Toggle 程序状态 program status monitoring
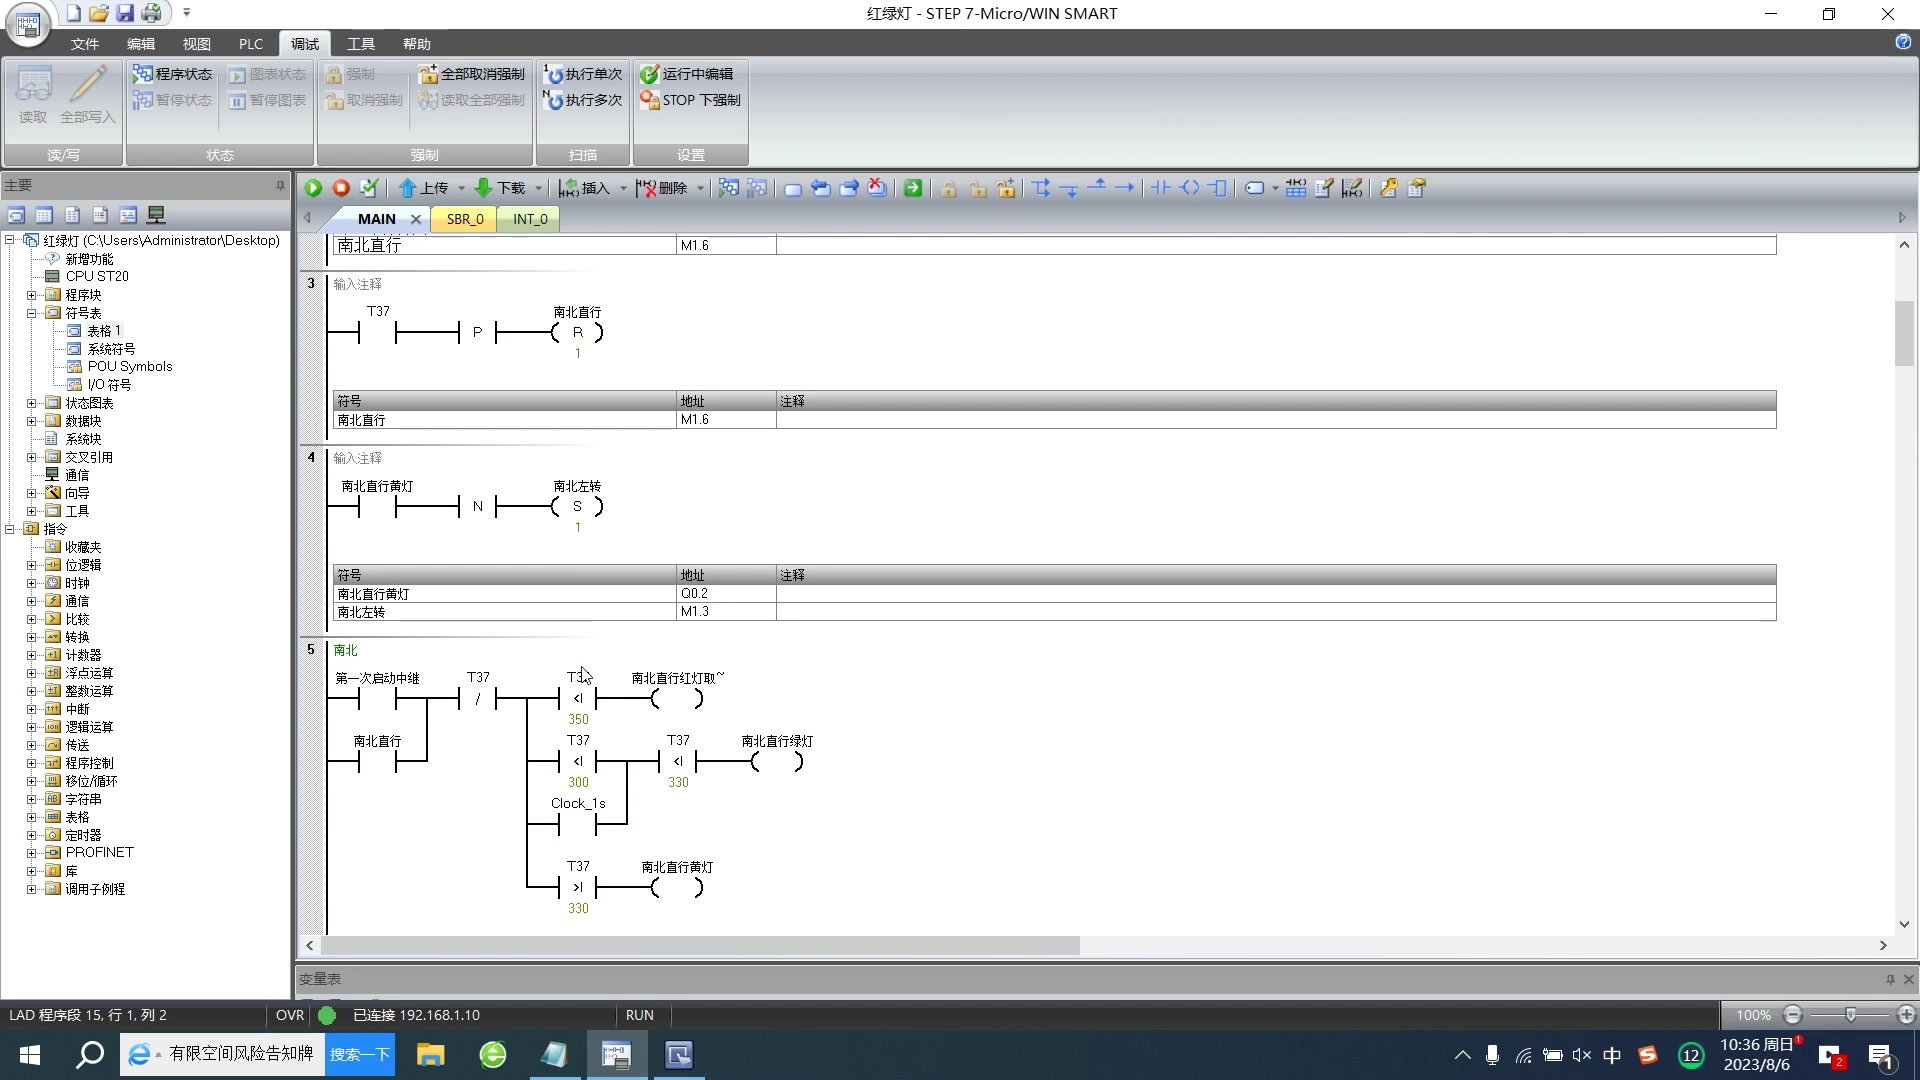Viewport: 1920px width, 1080px height. (x=172, y=74)
